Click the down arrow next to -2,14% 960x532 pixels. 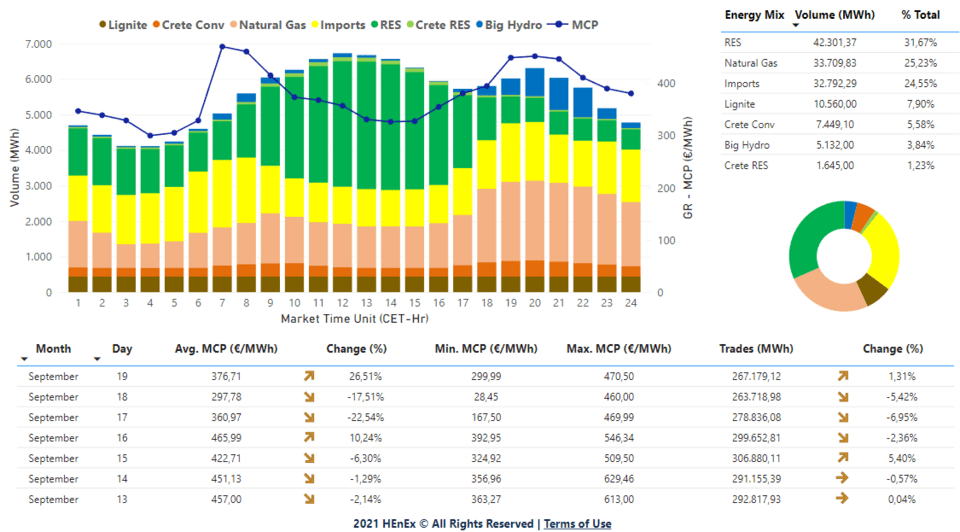309,499
